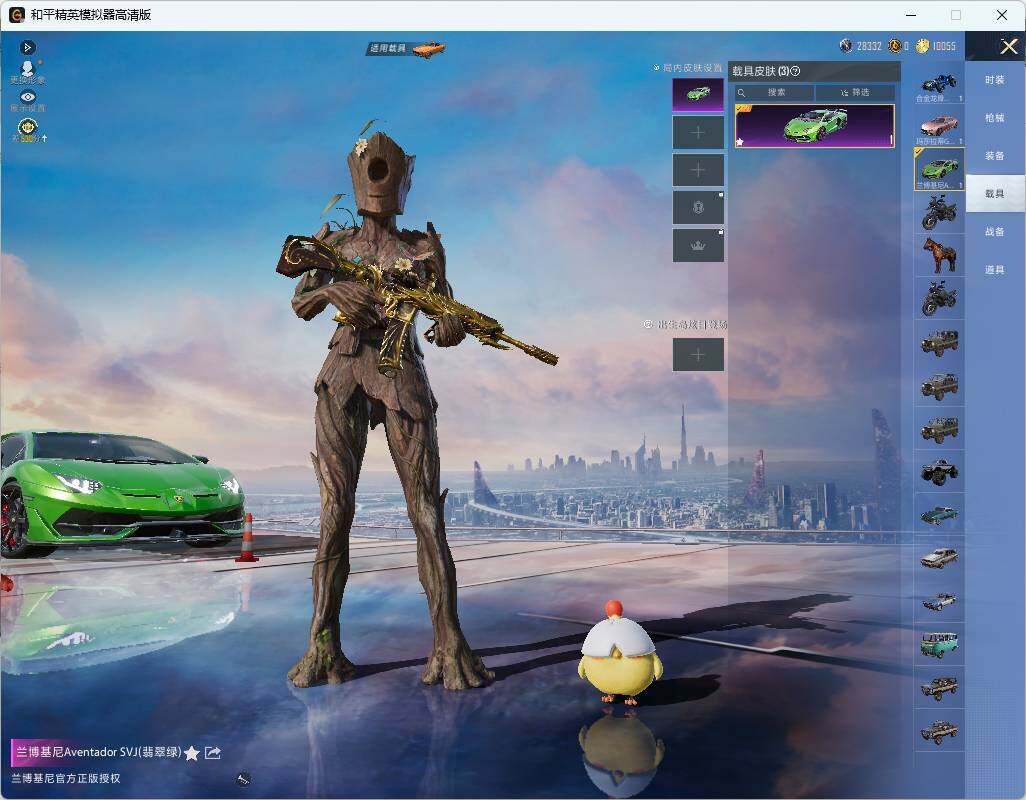Click the yellow chick pet

pos(618,653)
